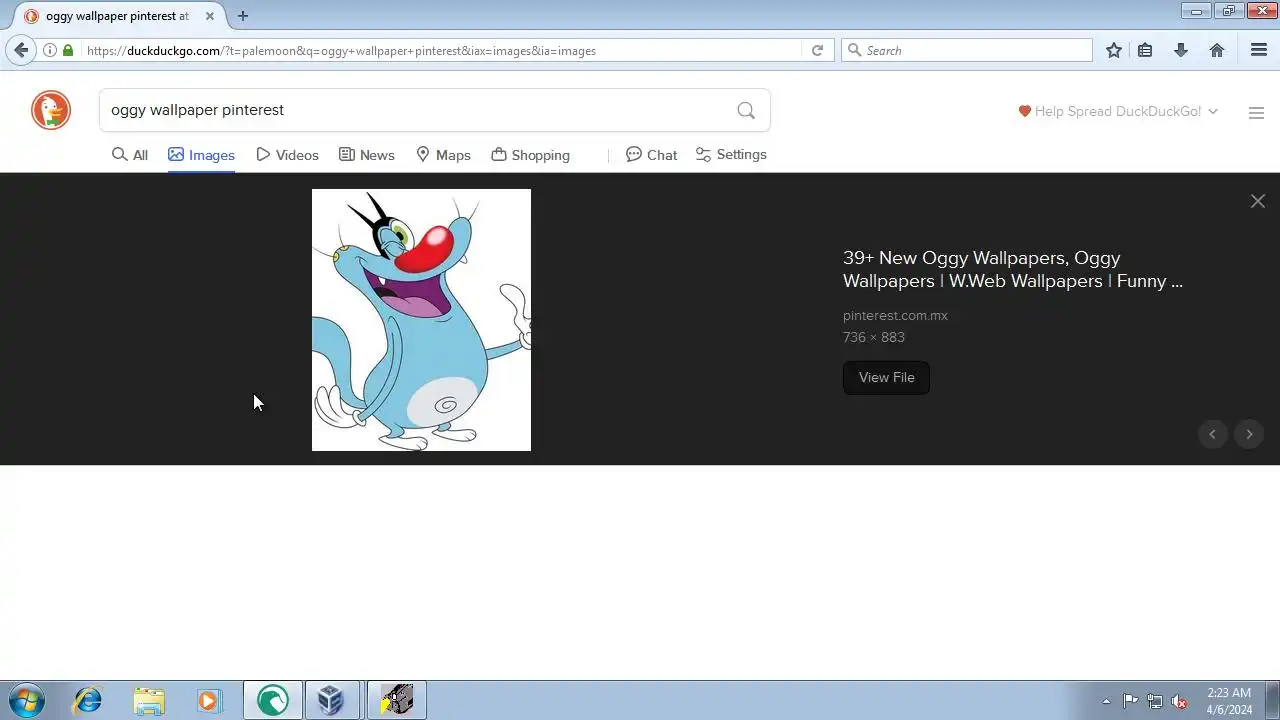This screenshot has height=720, width=1280.
Task: Open DuckDuckGo Chat
Action: [x=651, y=155]
